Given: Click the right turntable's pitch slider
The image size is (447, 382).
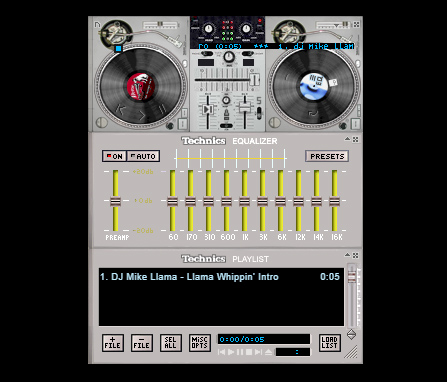Looking at the screenshot, I should [332, 25].
